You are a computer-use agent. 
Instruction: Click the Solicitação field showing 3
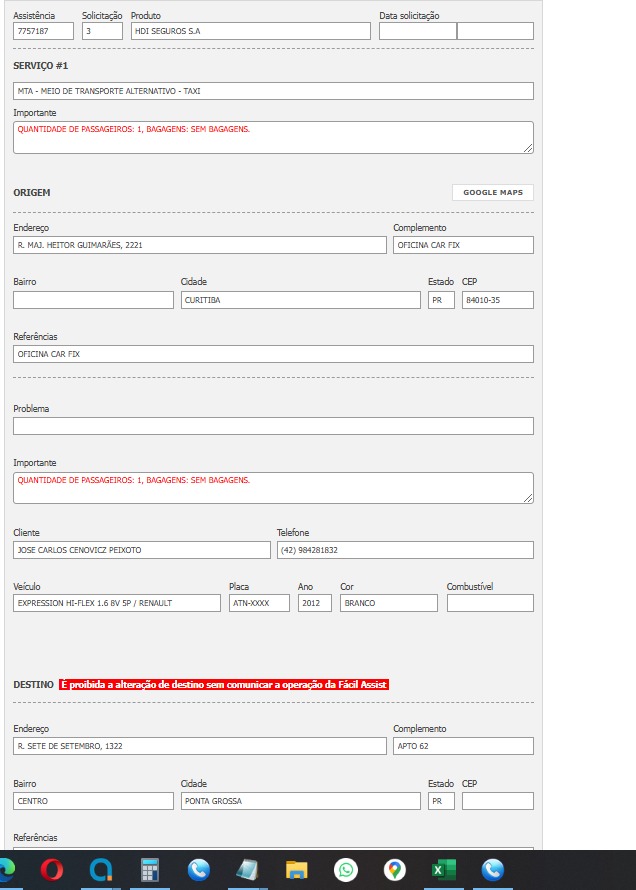(102, 31)
